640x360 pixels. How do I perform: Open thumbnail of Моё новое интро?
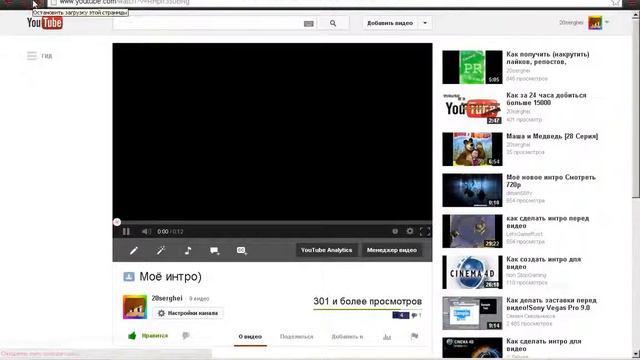click(x=472, y=190)
